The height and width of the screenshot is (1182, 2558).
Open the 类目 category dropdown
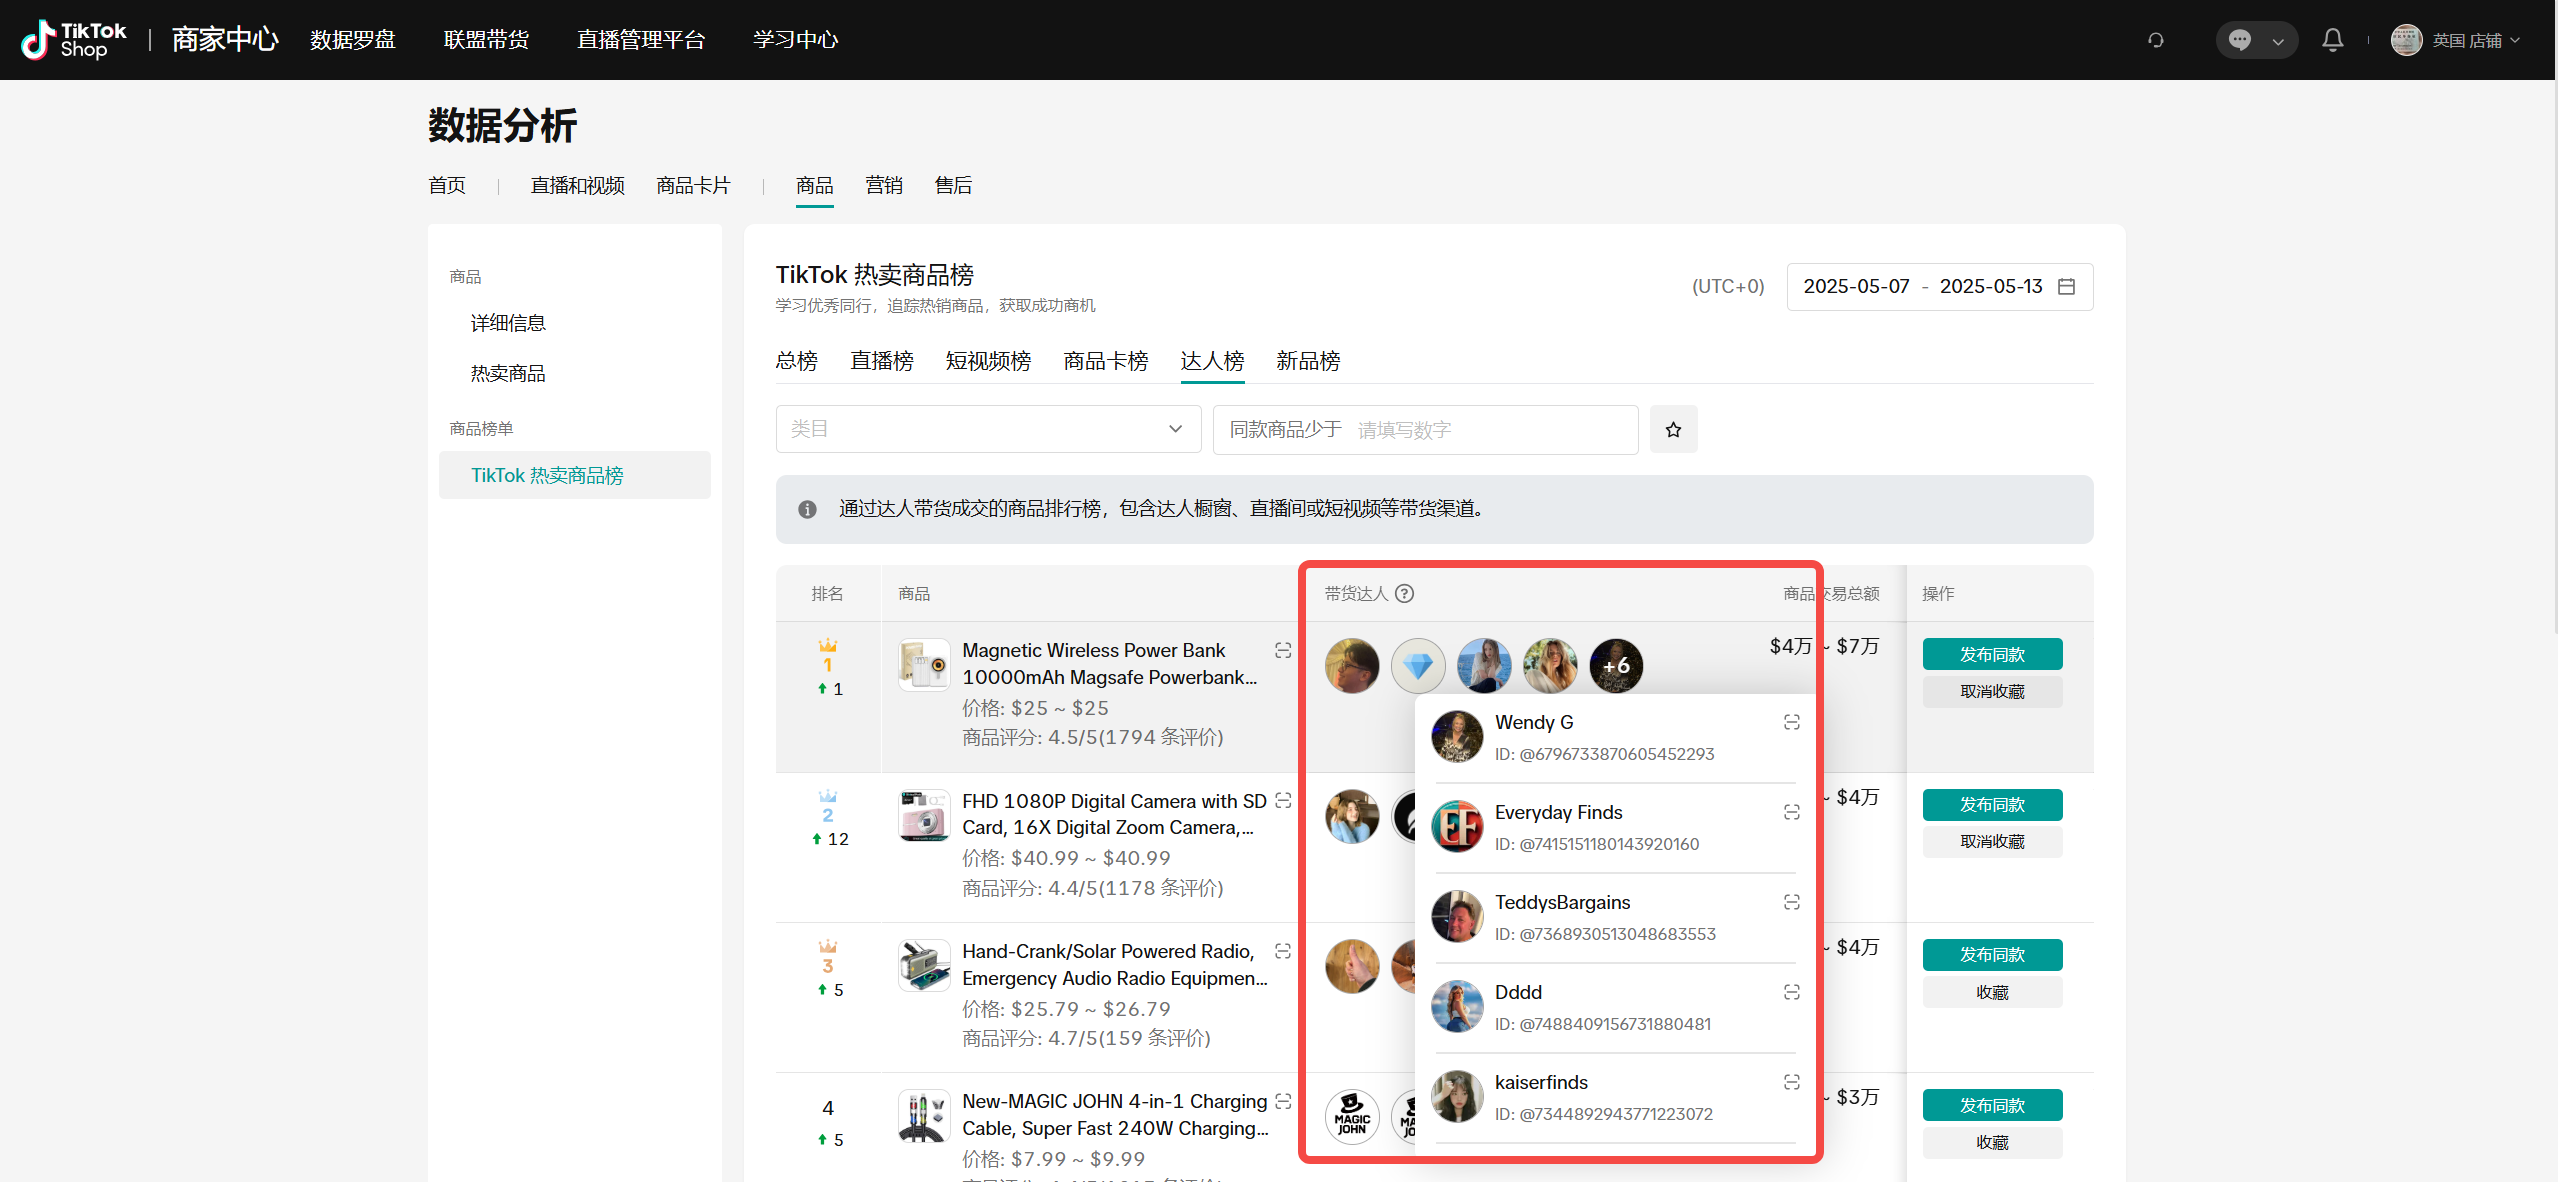(x=987, y=430)
